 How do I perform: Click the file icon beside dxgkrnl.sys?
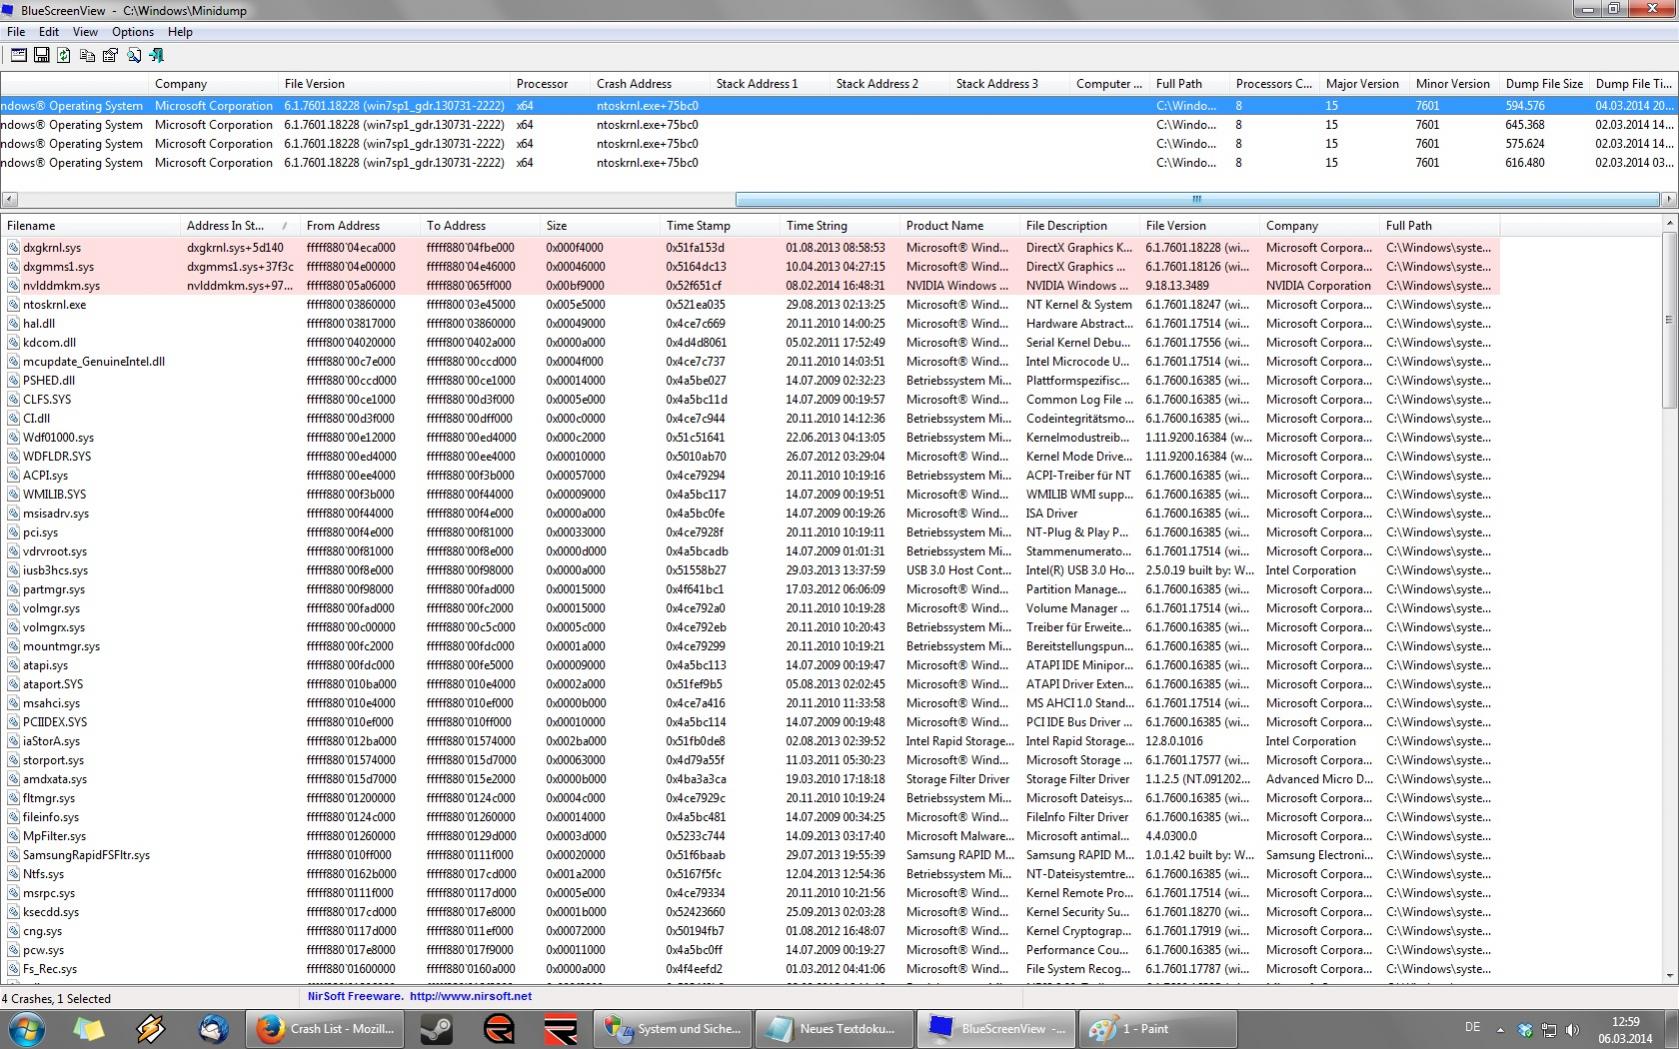[x=13, y=248]
